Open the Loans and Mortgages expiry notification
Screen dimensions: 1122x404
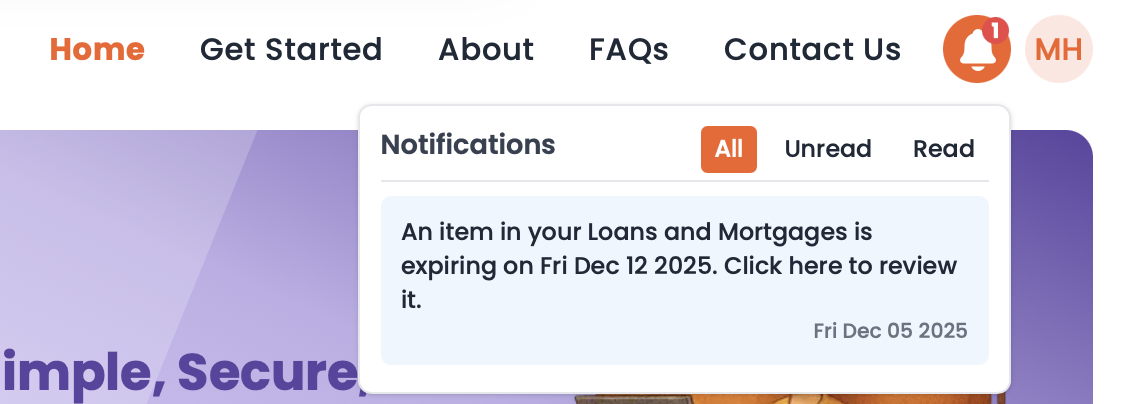[685, 280]
